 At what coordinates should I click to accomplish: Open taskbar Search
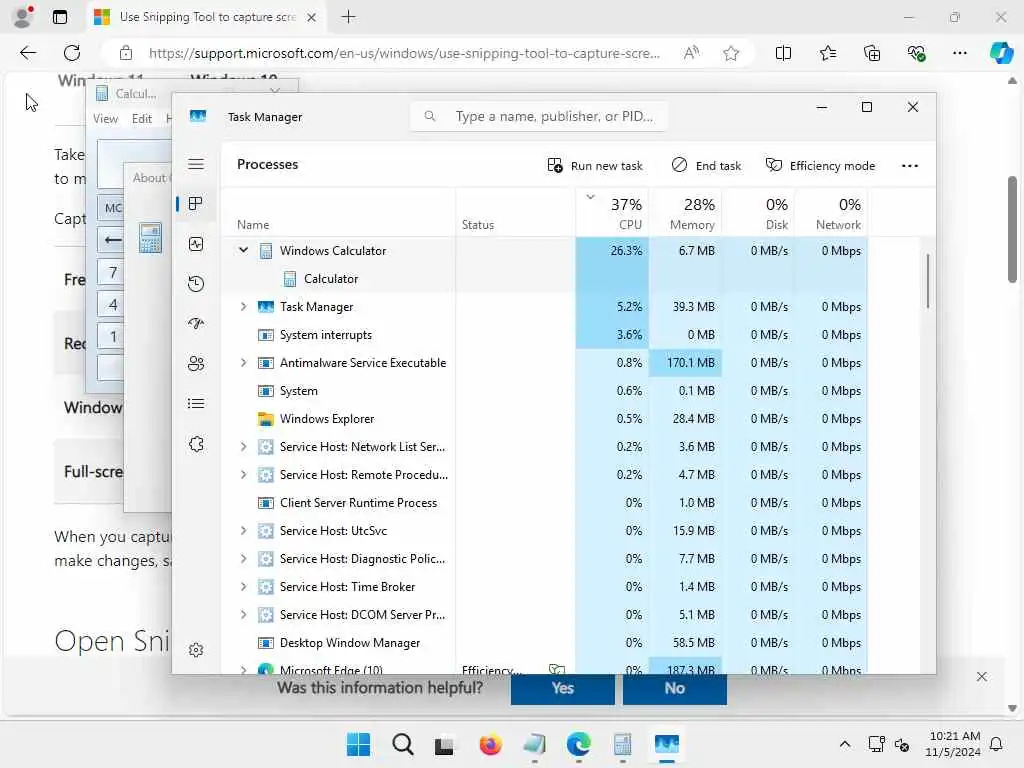pyautogui.click(x=402, y=744)
